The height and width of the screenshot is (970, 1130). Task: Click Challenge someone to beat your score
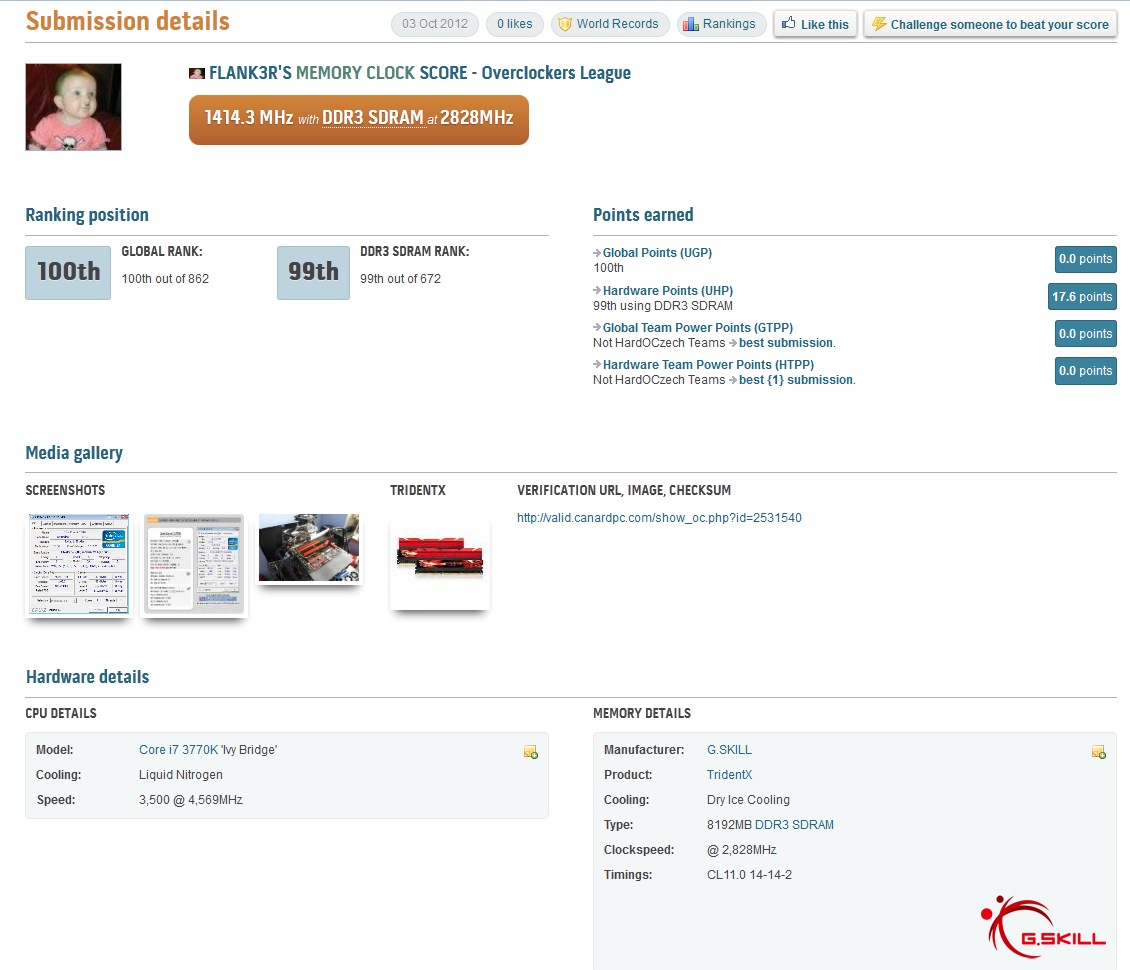click(990, 24)
